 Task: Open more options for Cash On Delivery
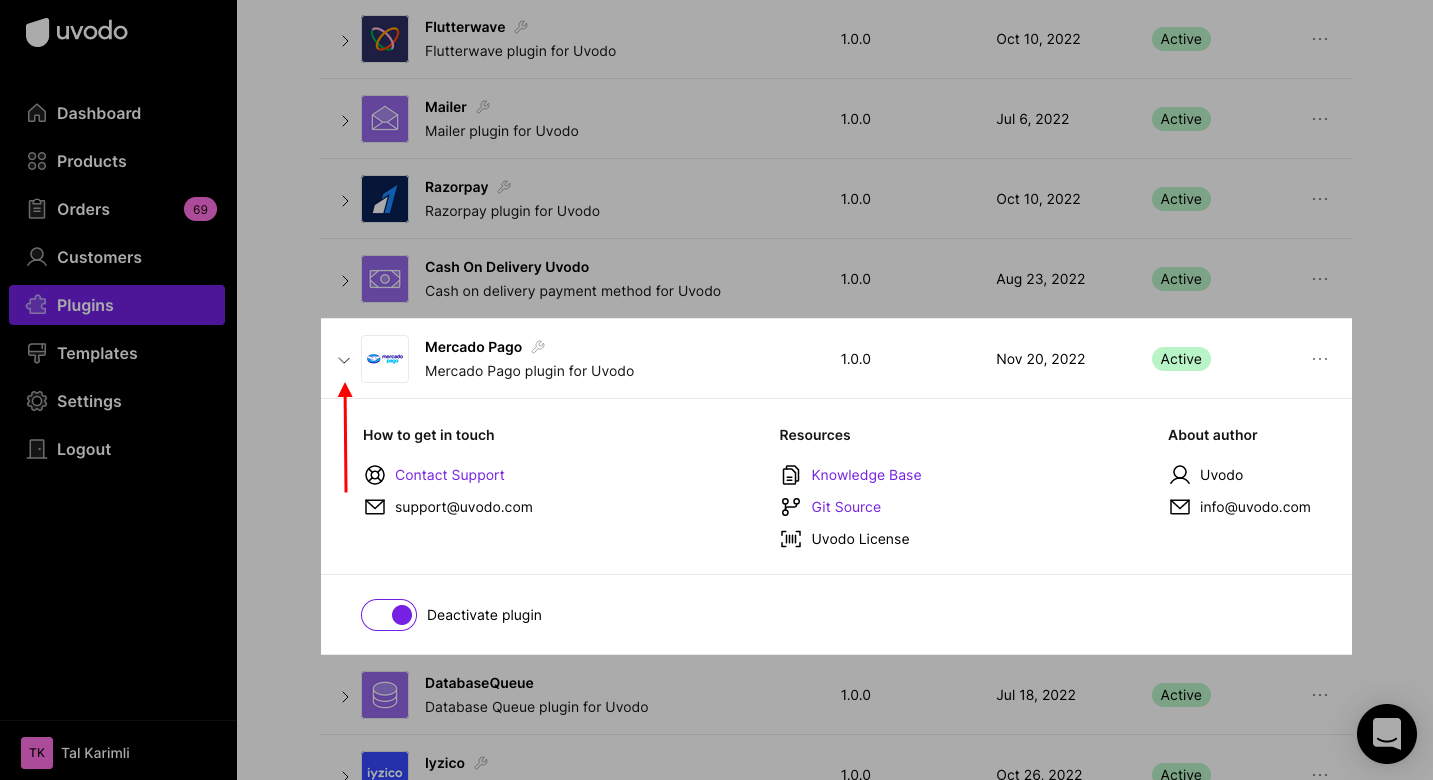pos(1320,279)
